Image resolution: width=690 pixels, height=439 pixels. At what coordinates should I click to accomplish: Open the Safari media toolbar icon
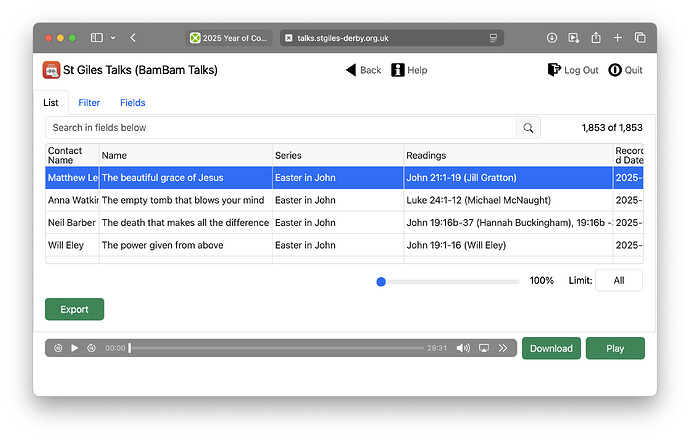574,38
